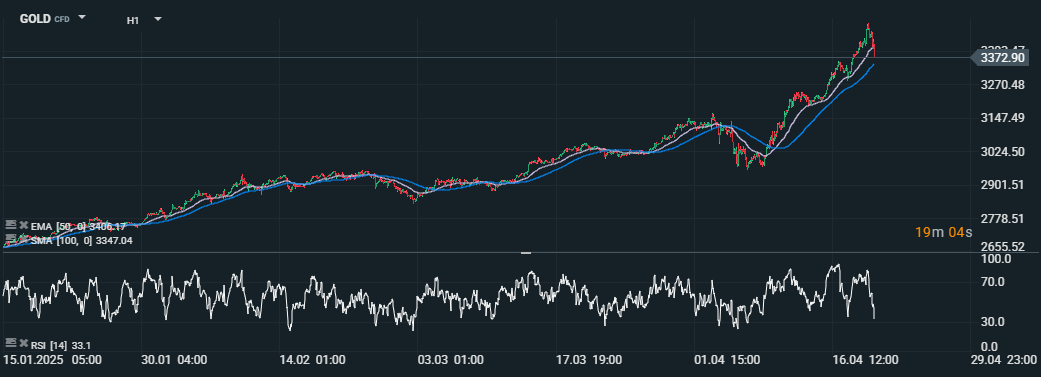The width and height of the screenshot is (1041, 377).
Task: Click the 03.03 01:00 time axis label
Action: point(450,360)
